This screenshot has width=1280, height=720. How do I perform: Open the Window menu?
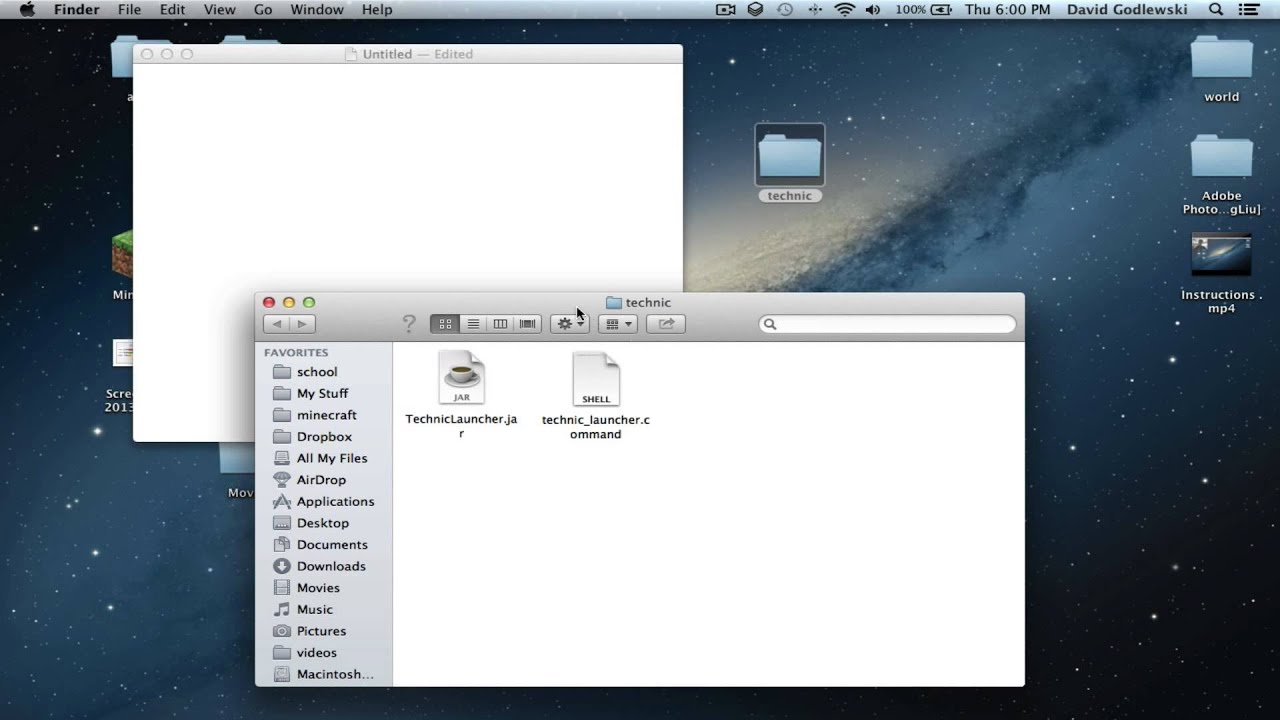317,9
